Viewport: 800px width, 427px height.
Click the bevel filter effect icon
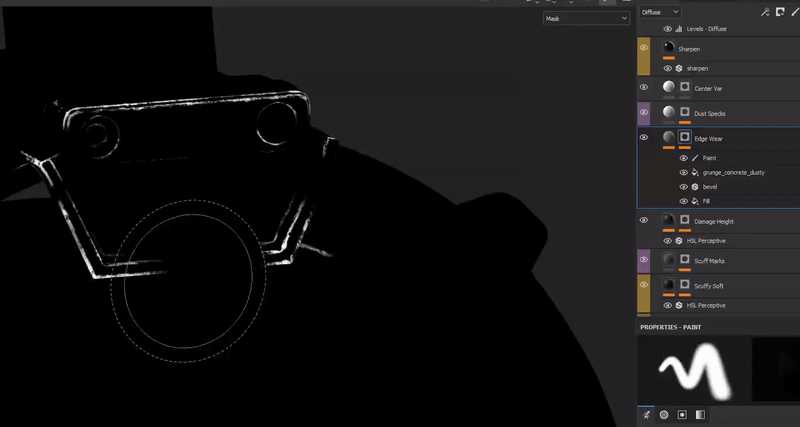click(x=694, y=187)
